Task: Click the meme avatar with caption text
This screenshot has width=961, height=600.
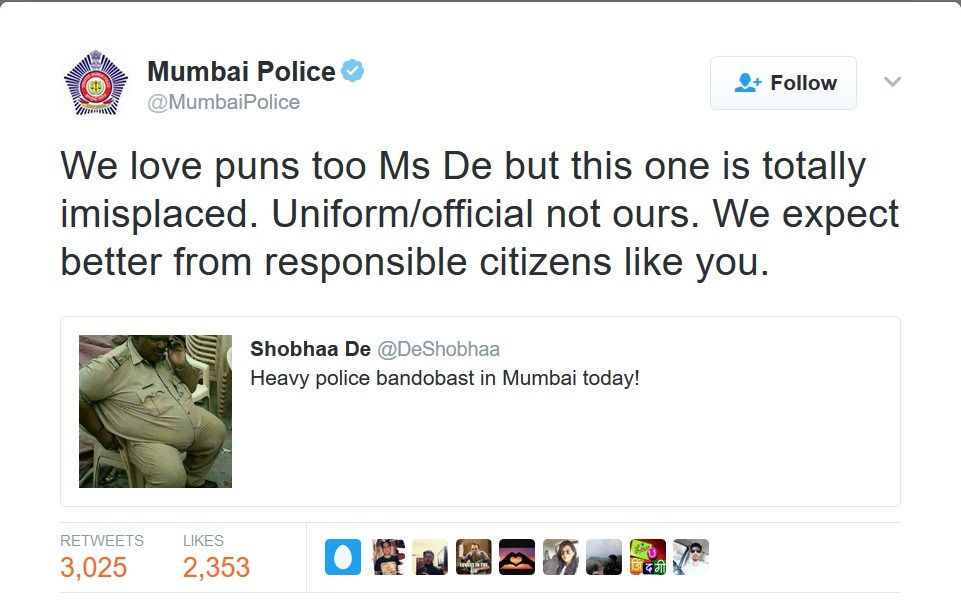Action: pyautogui.click(x=473, y=557)
